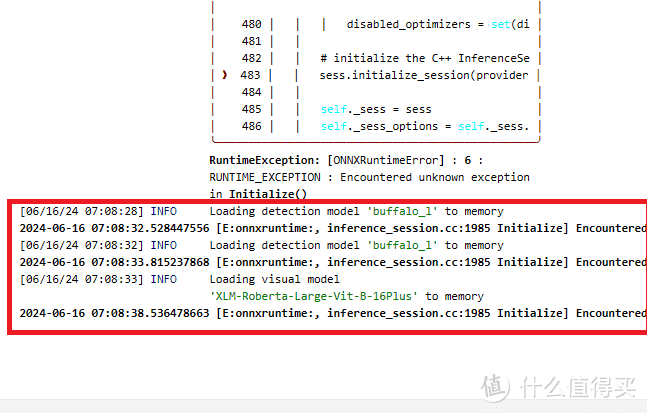Viewport: 647px width, 413px height.
Task: Click the 'Loading visual model' message
Action: tap(274, 279)
